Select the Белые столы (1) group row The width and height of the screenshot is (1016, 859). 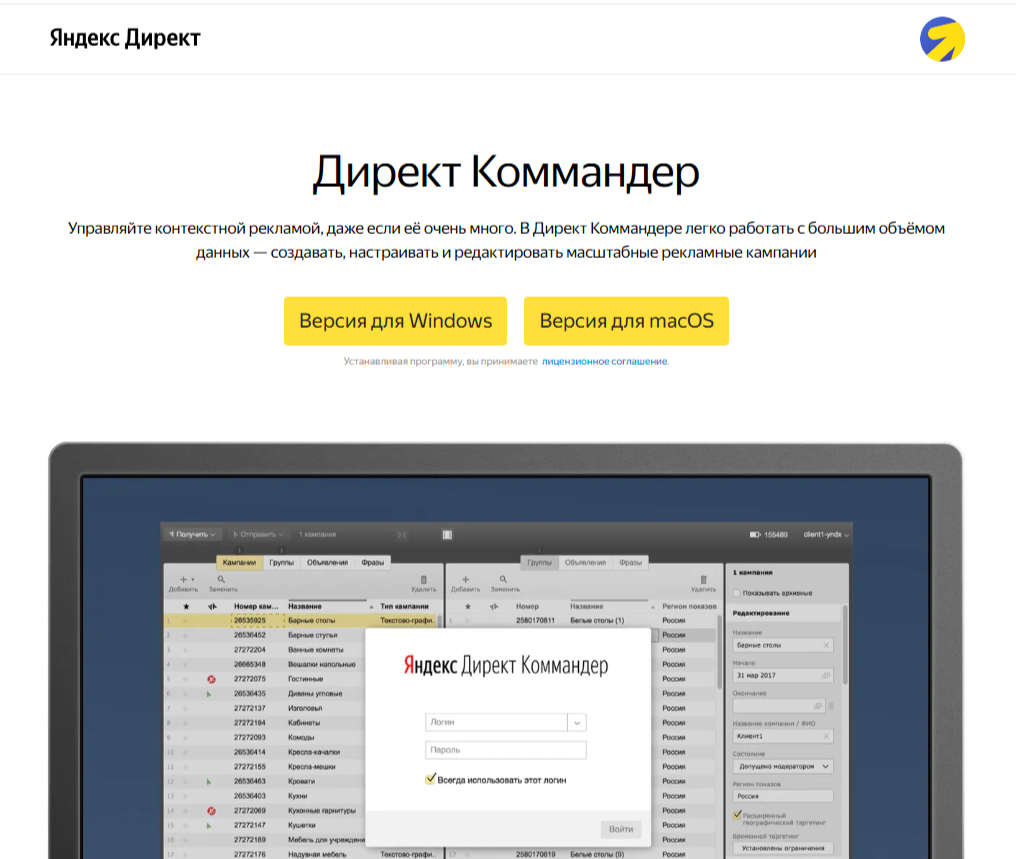(582, 621)
